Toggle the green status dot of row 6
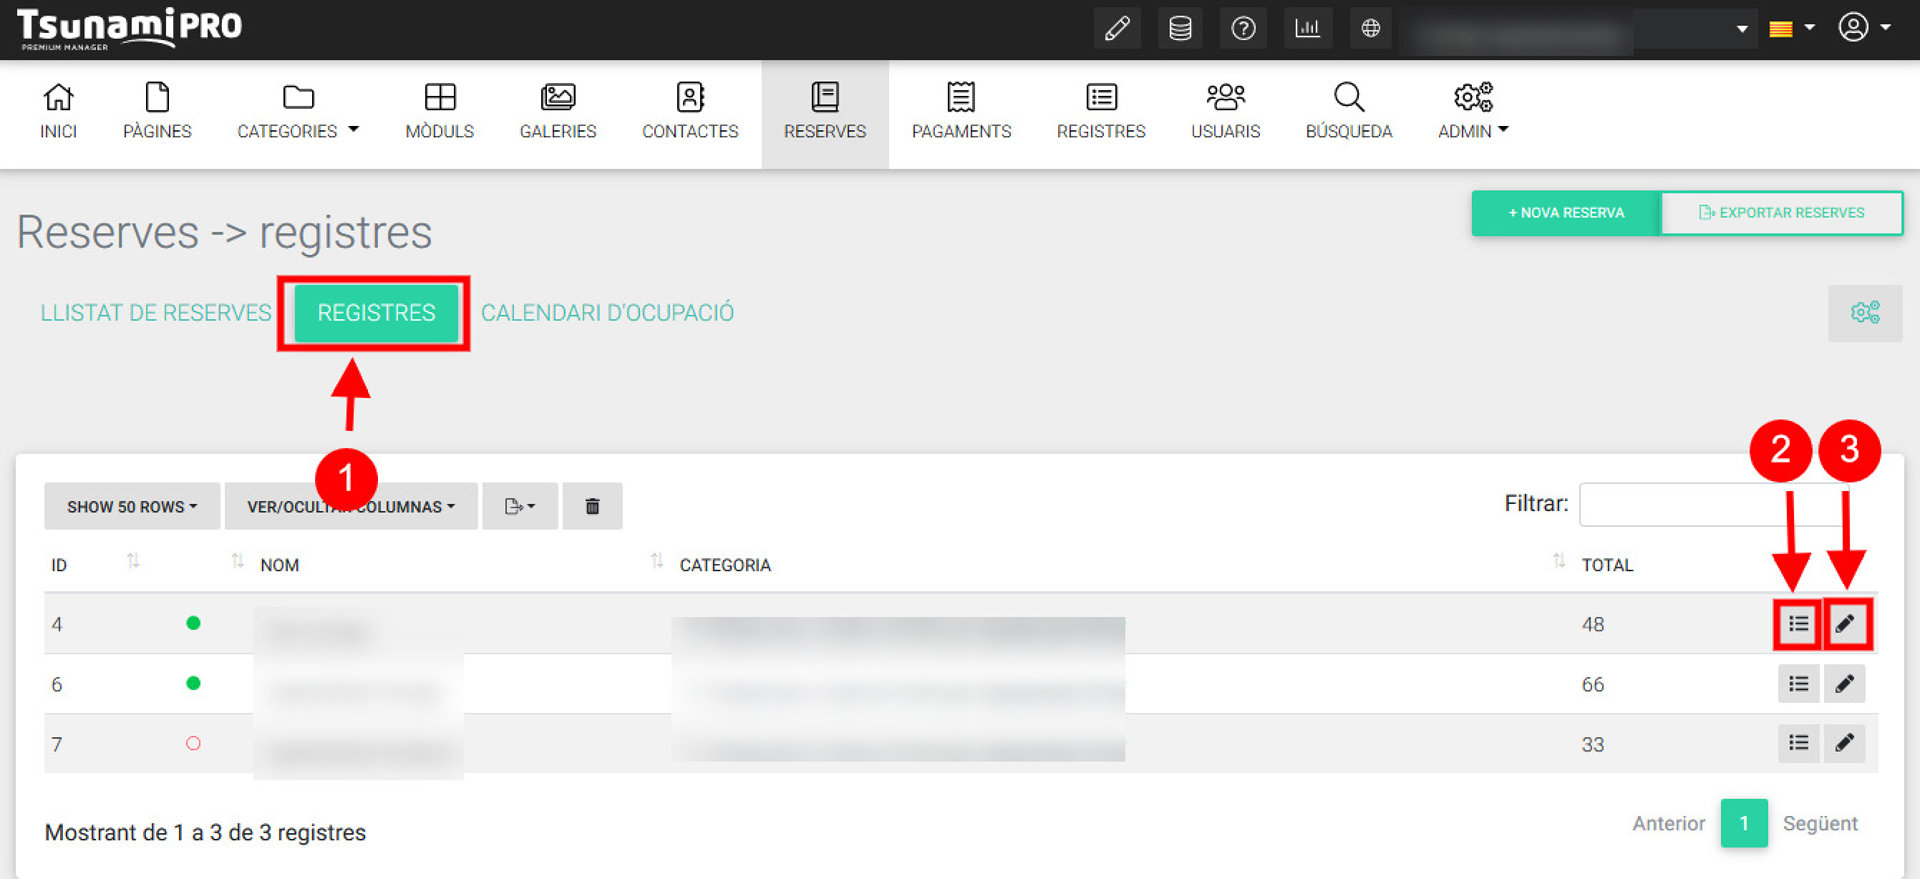Image resolution: width=1920 pixels, height=879 pixels. tap(193, 683)
